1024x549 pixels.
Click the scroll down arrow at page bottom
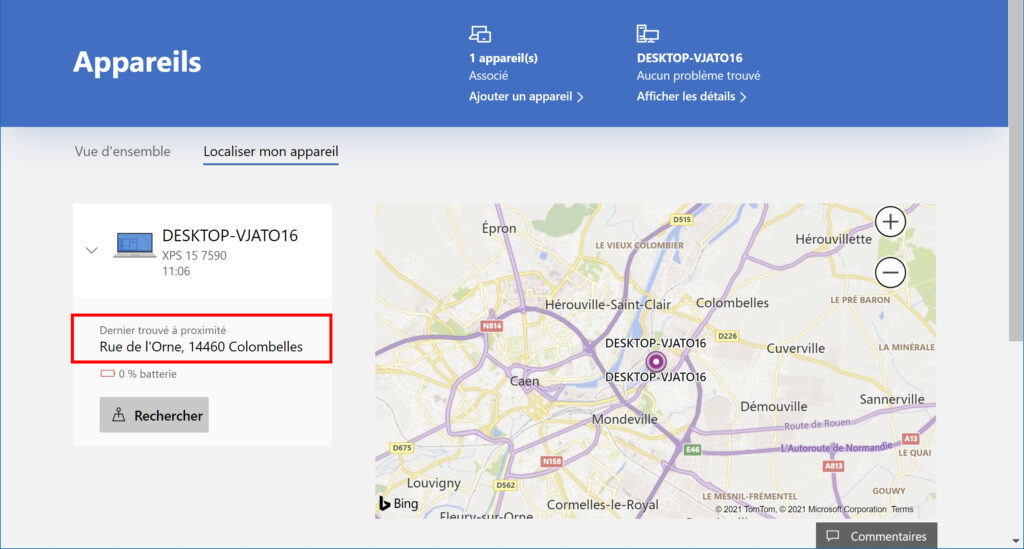coord(1016,541)
